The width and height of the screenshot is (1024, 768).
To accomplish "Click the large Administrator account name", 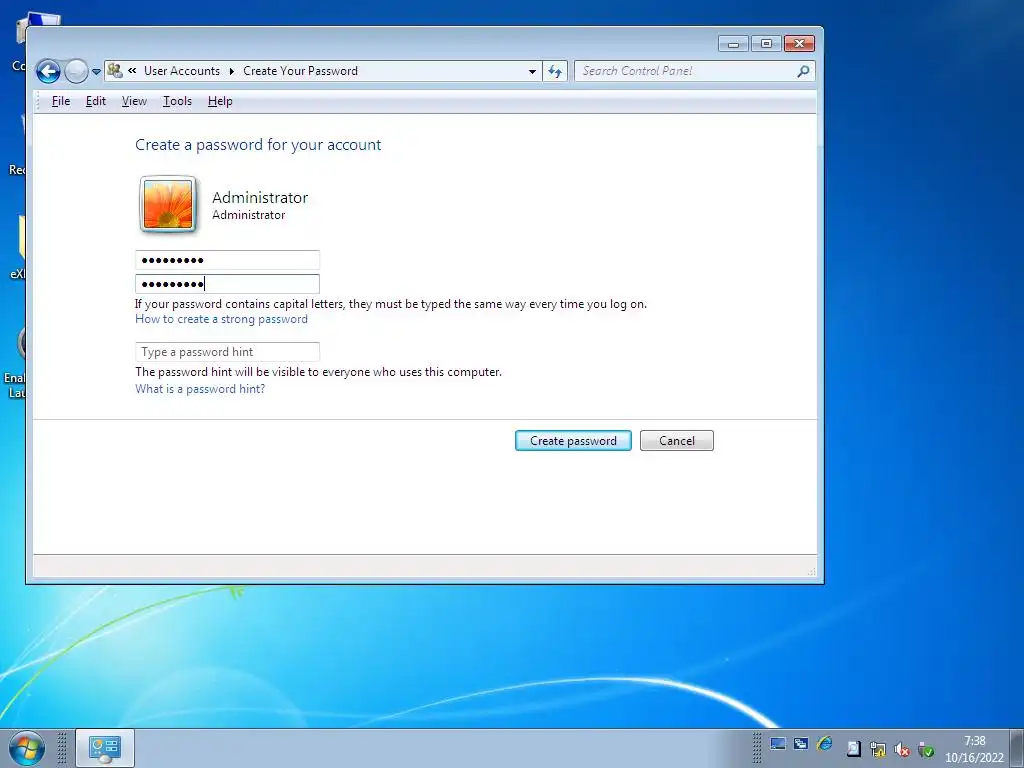I will pos(260,197).
